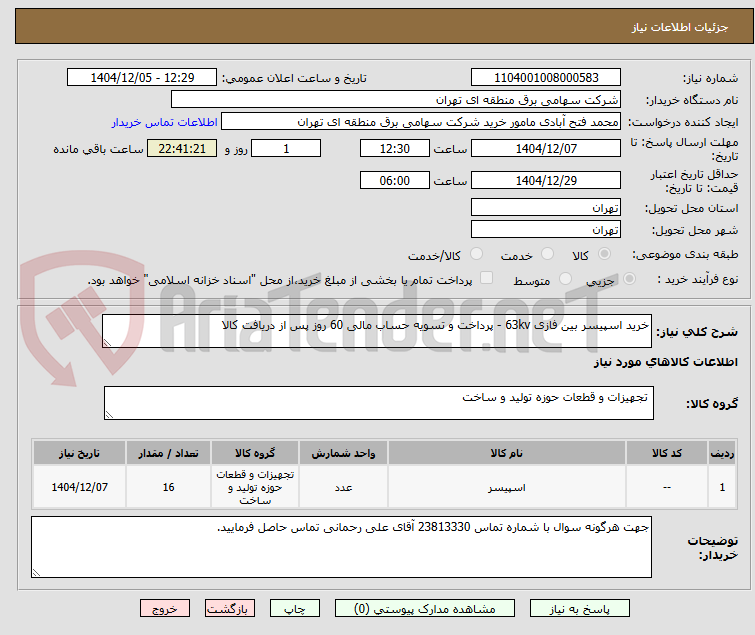Select the جزیی purchase type radio
The width and height of the screenshot is (755, 635).
point(629,279)
